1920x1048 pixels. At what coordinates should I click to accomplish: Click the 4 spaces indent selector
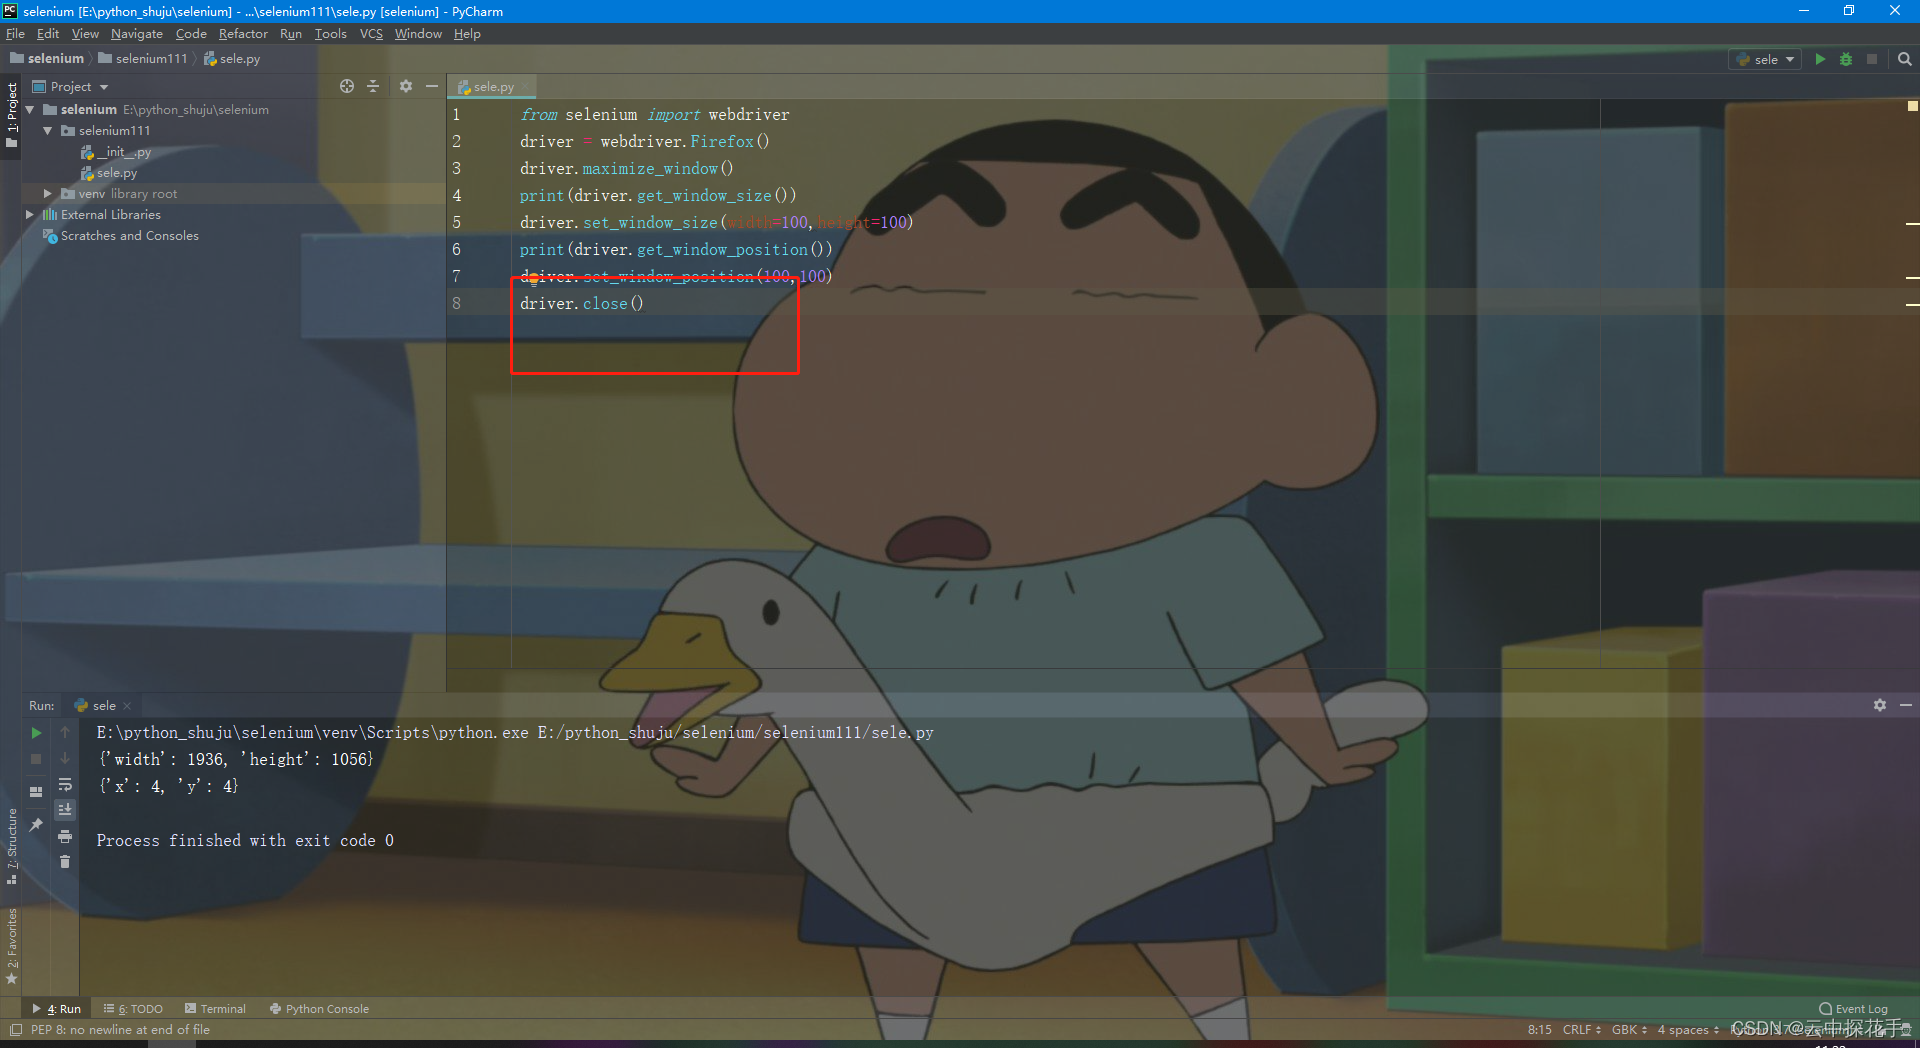[x=1688, y=1030]
